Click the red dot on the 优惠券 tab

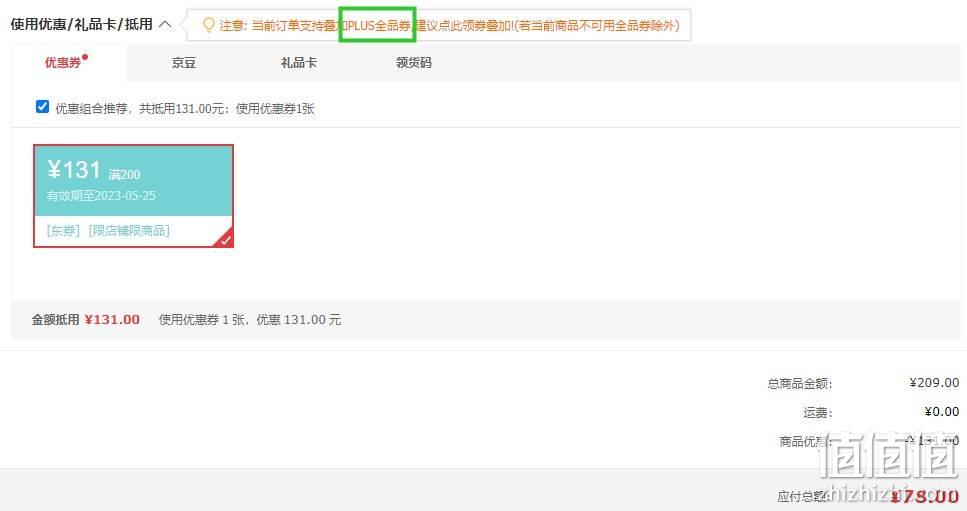(x=85, y=57)
